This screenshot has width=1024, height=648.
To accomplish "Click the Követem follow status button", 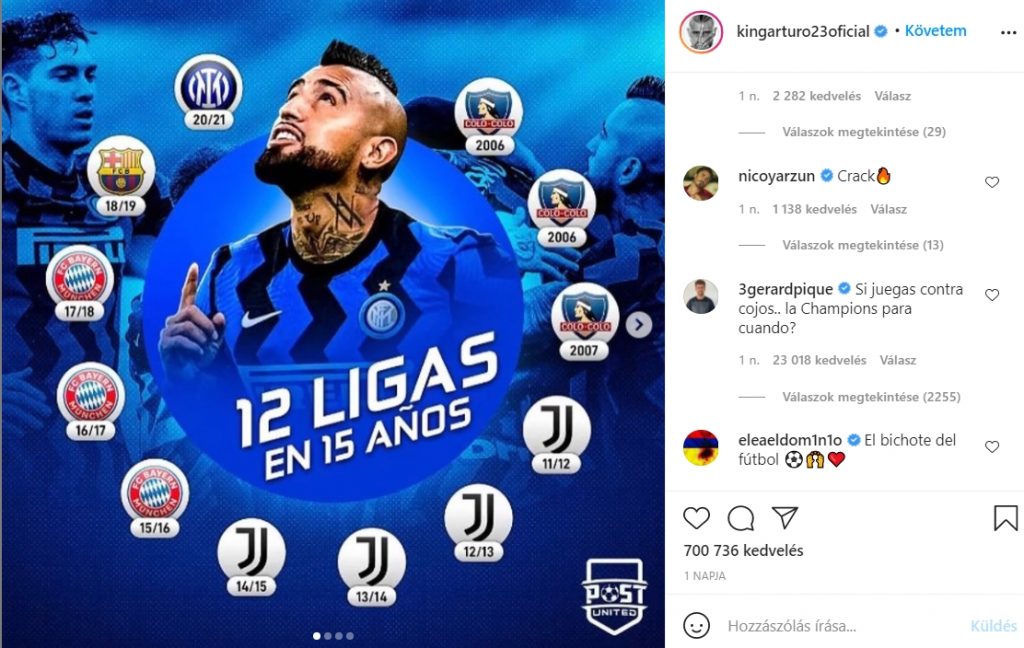I will pyautogui.click(x=935, y=31).
